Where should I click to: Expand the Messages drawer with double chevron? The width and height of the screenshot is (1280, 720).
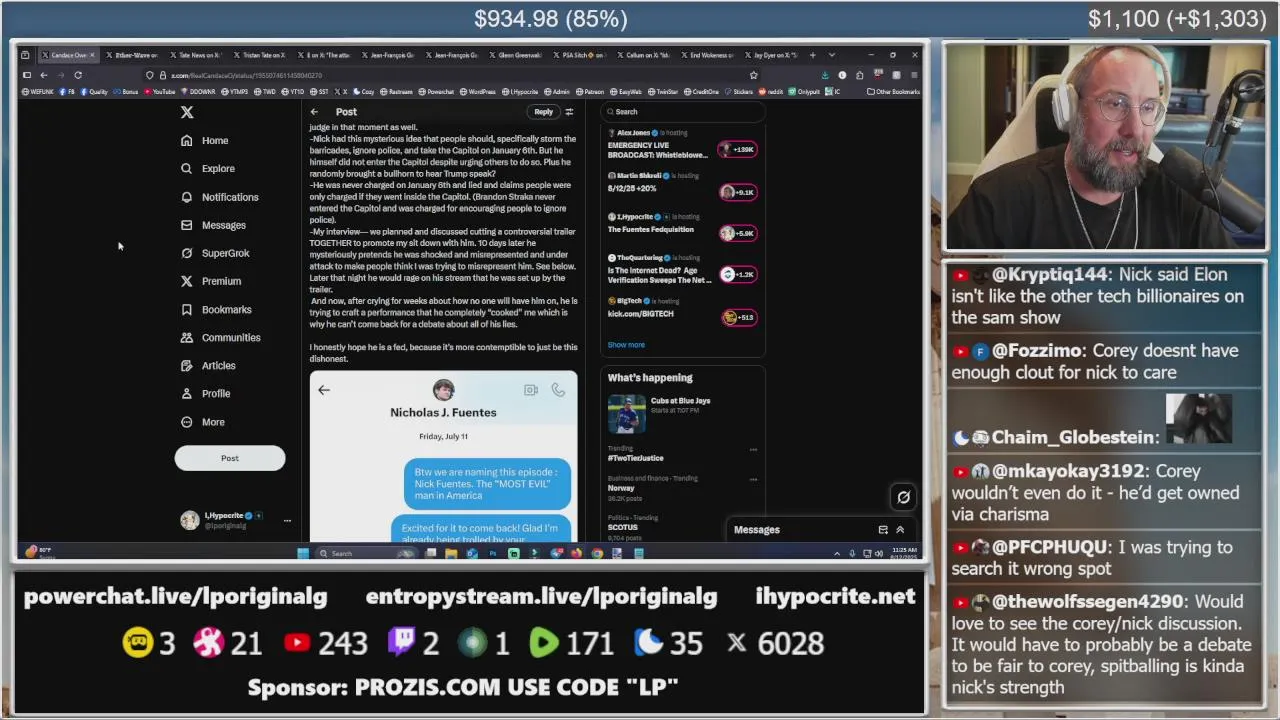click(x=900, y=530)
